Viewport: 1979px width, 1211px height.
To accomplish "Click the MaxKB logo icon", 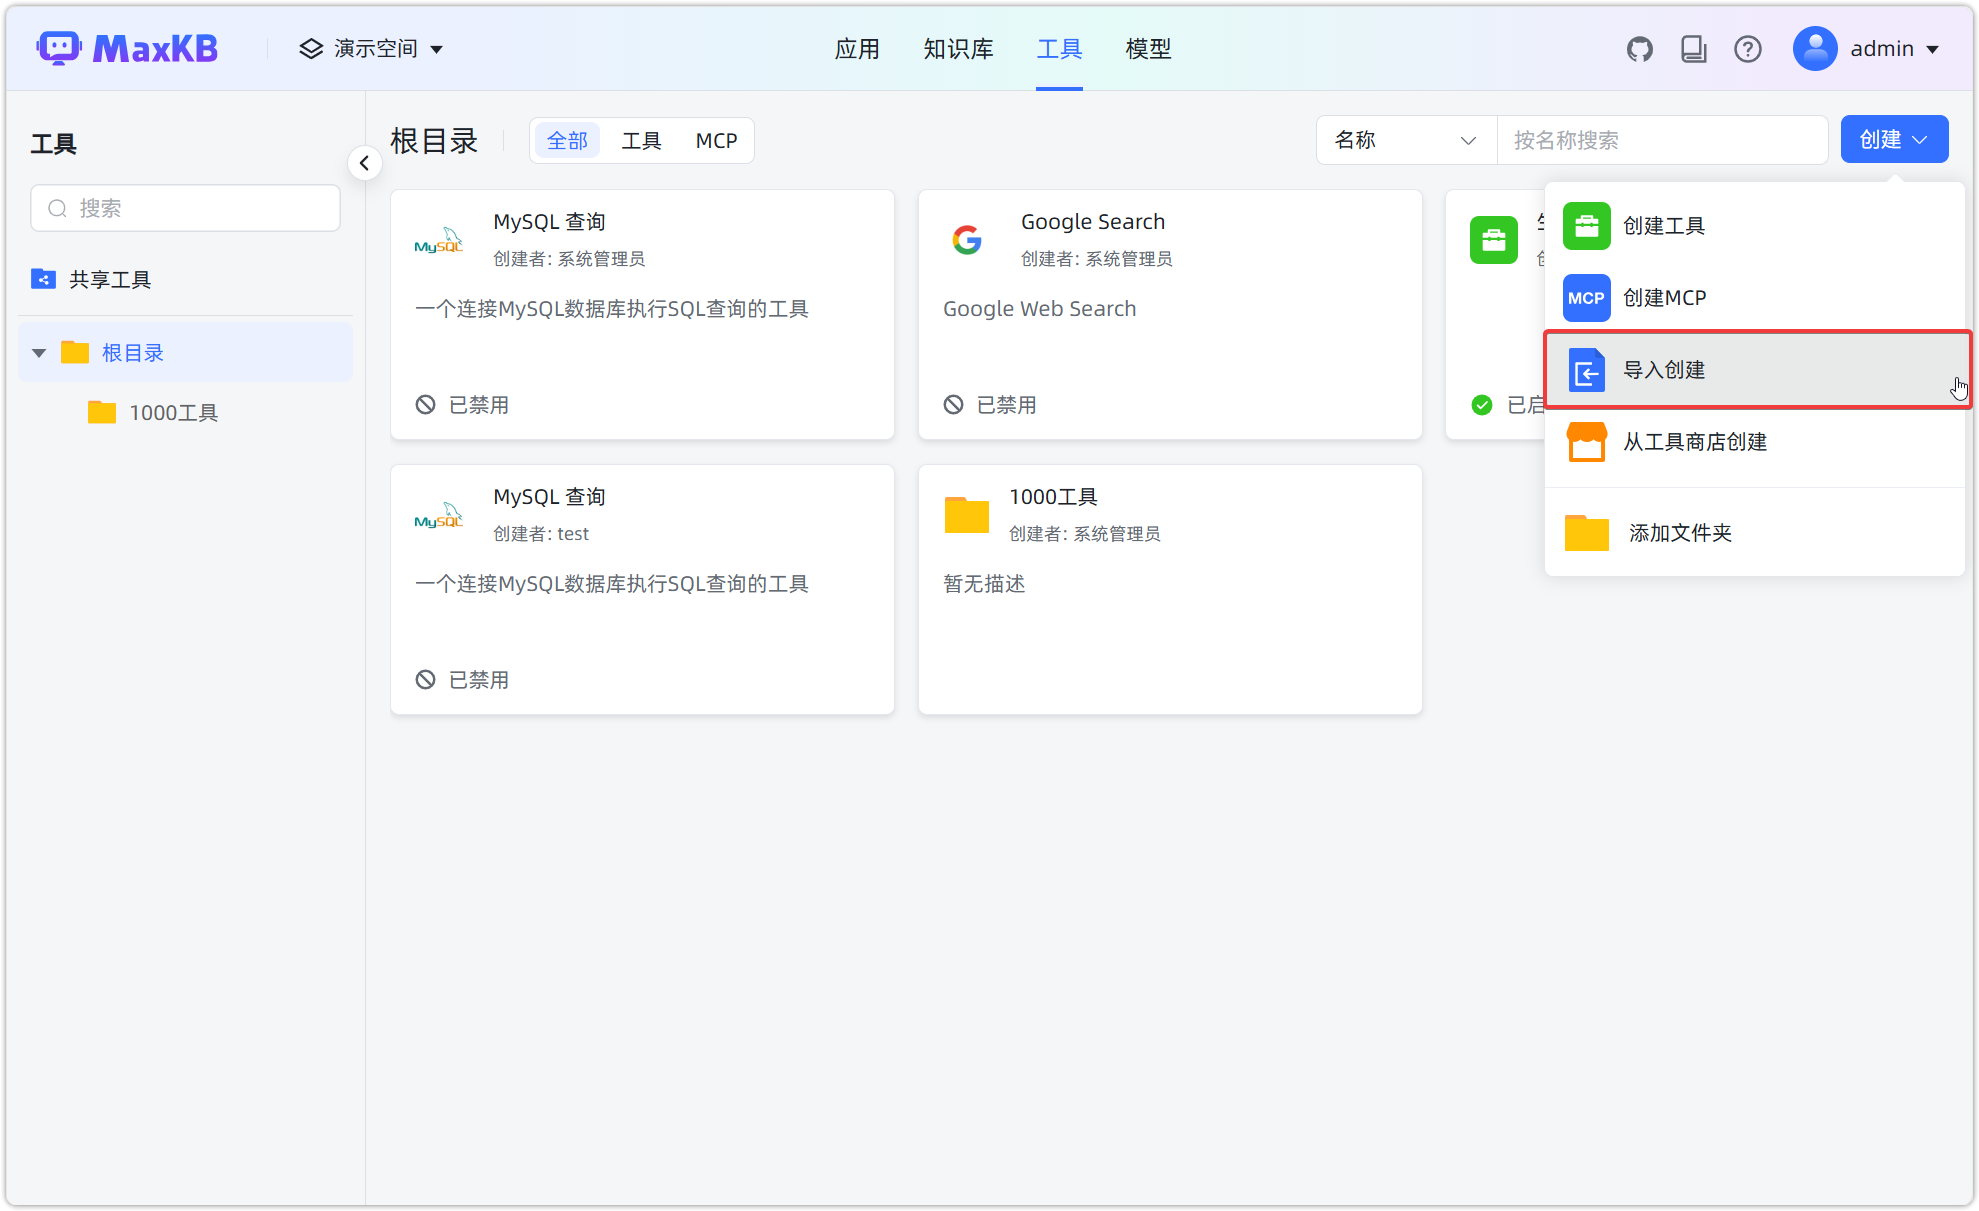I will [x=59, y=47].
